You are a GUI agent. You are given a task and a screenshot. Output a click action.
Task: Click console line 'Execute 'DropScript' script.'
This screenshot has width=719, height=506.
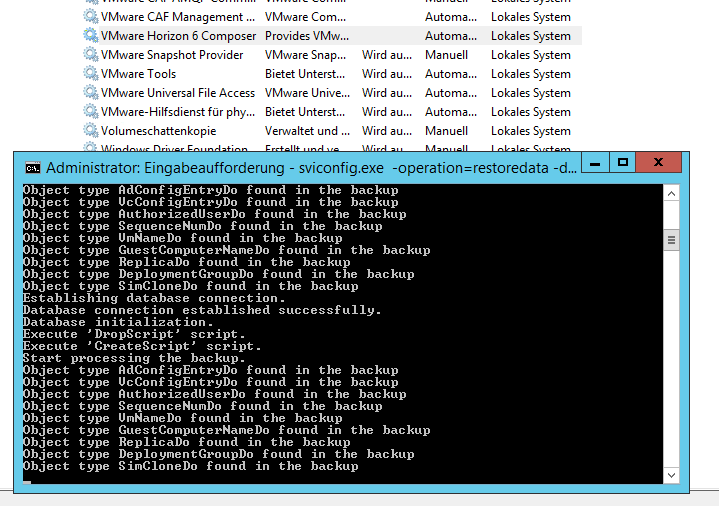click(x=134, y=334)
